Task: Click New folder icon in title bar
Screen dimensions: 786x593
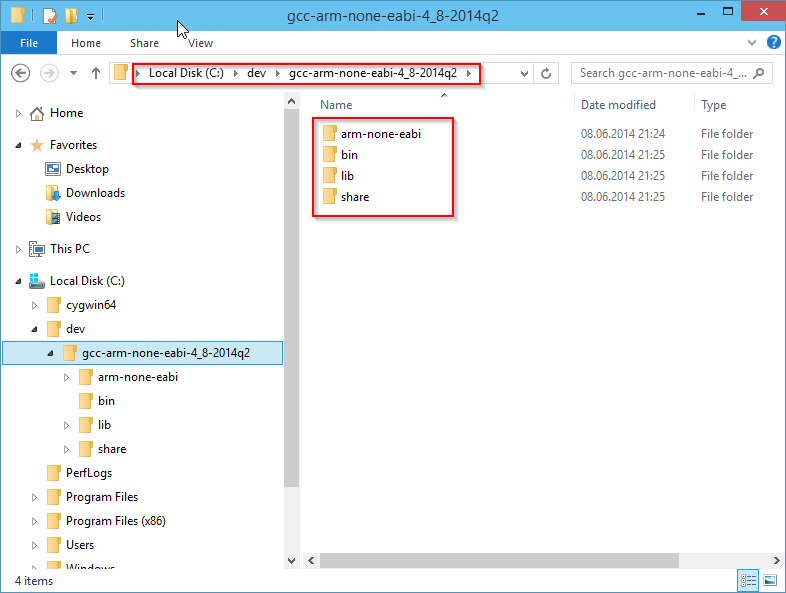Action: click(72, 16)
